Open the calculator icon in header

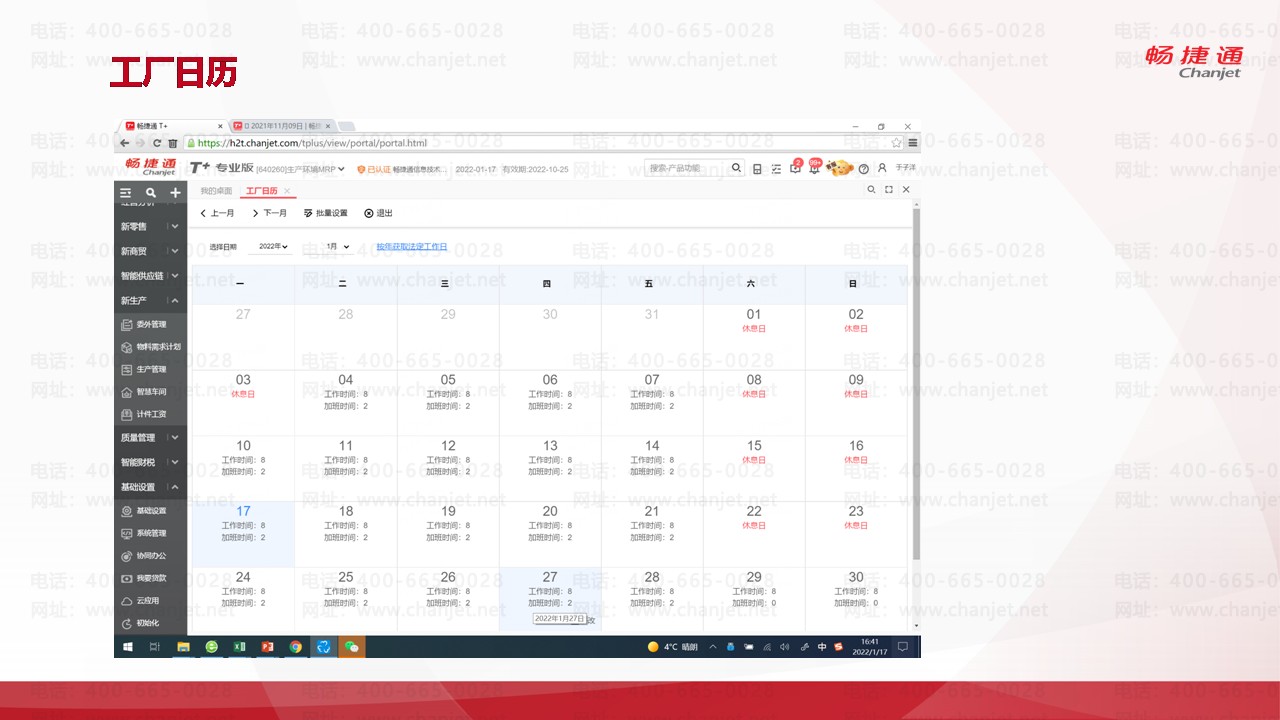tap(757, 169)
